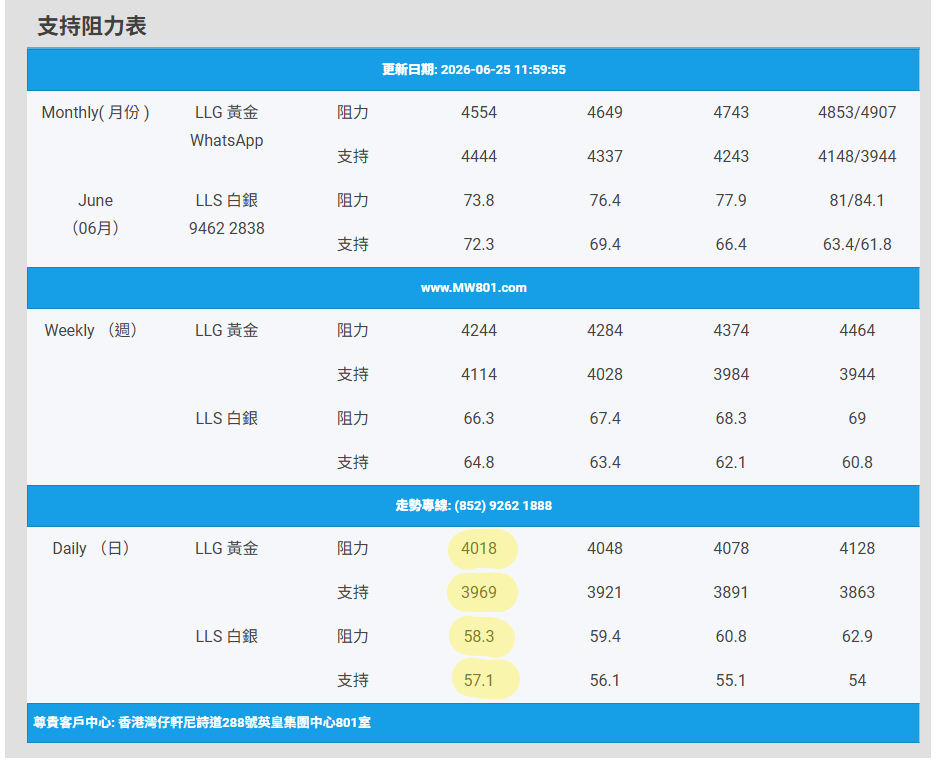Click weekly gold resistance value 4464

(x=857, y=330)
